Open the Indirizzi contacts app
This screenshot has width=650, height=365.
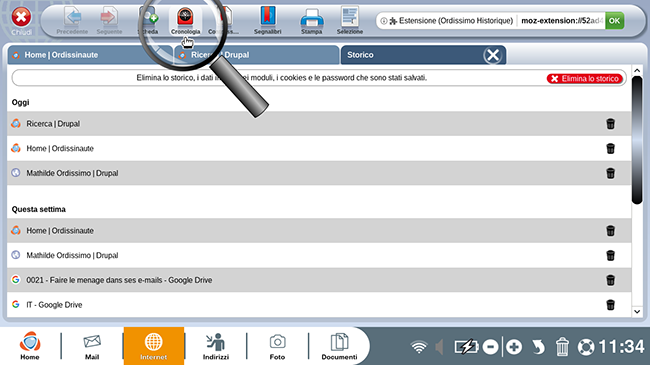[216, 347]
